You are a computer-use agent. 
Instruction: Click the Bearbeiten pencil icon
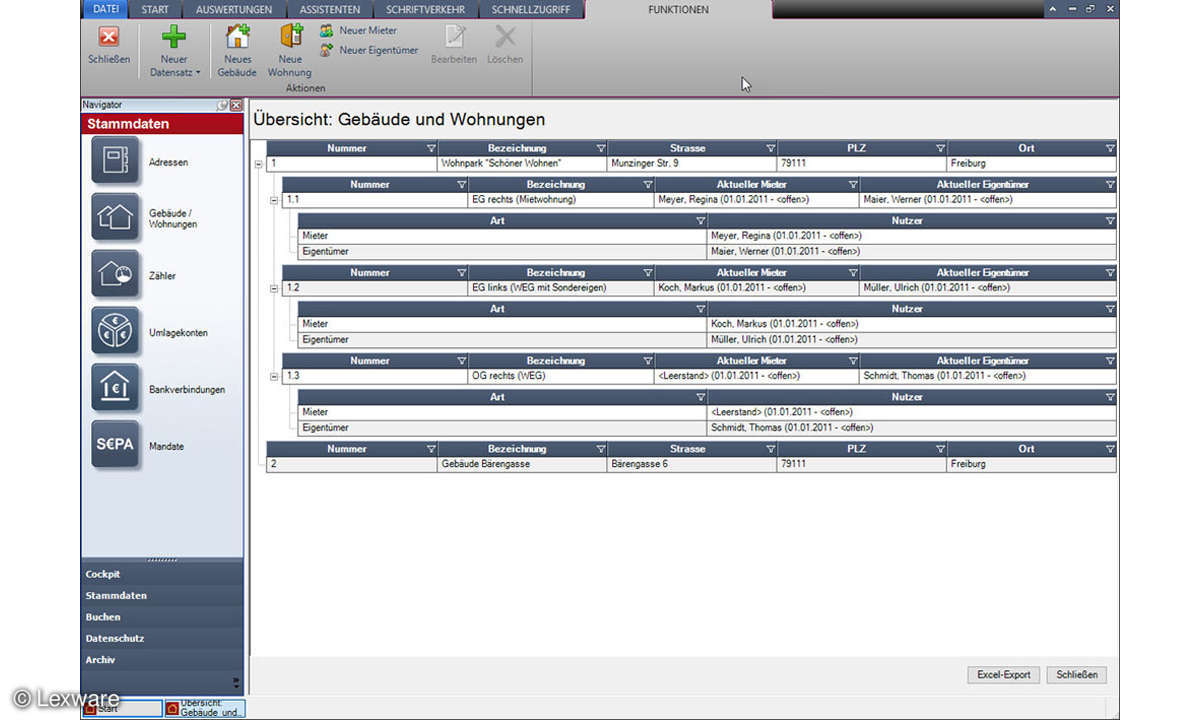tap(454, 37)
